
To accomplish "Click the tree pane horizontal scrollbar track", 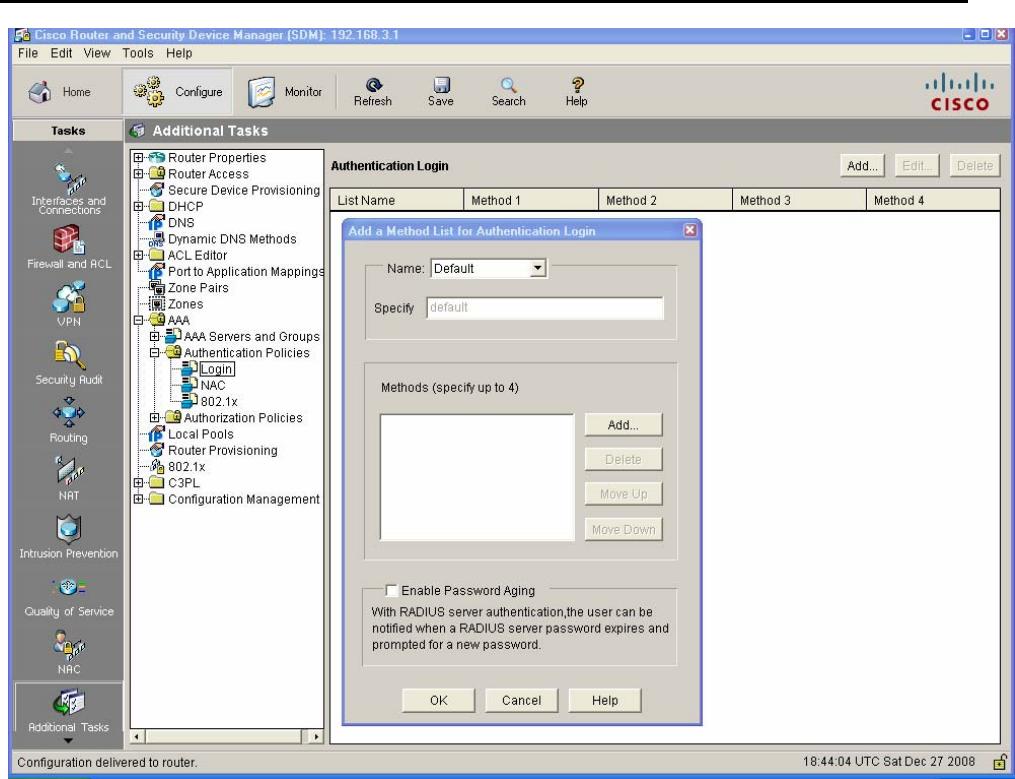I will point(224,736).
